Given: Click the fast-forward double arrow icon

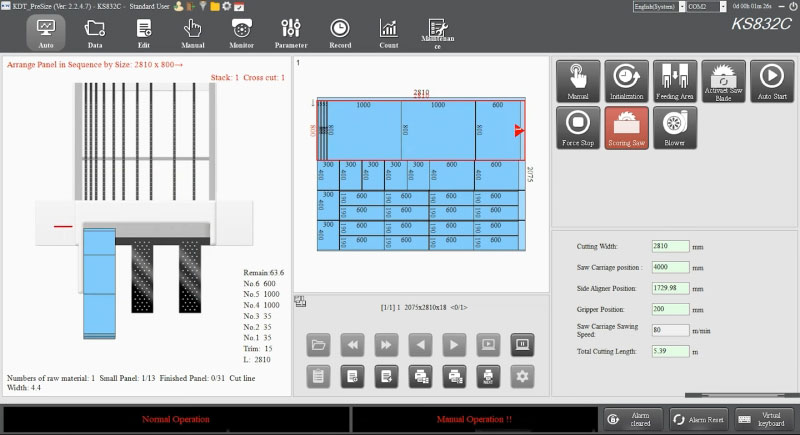Looking at the screenshot, I should point(385,345).
